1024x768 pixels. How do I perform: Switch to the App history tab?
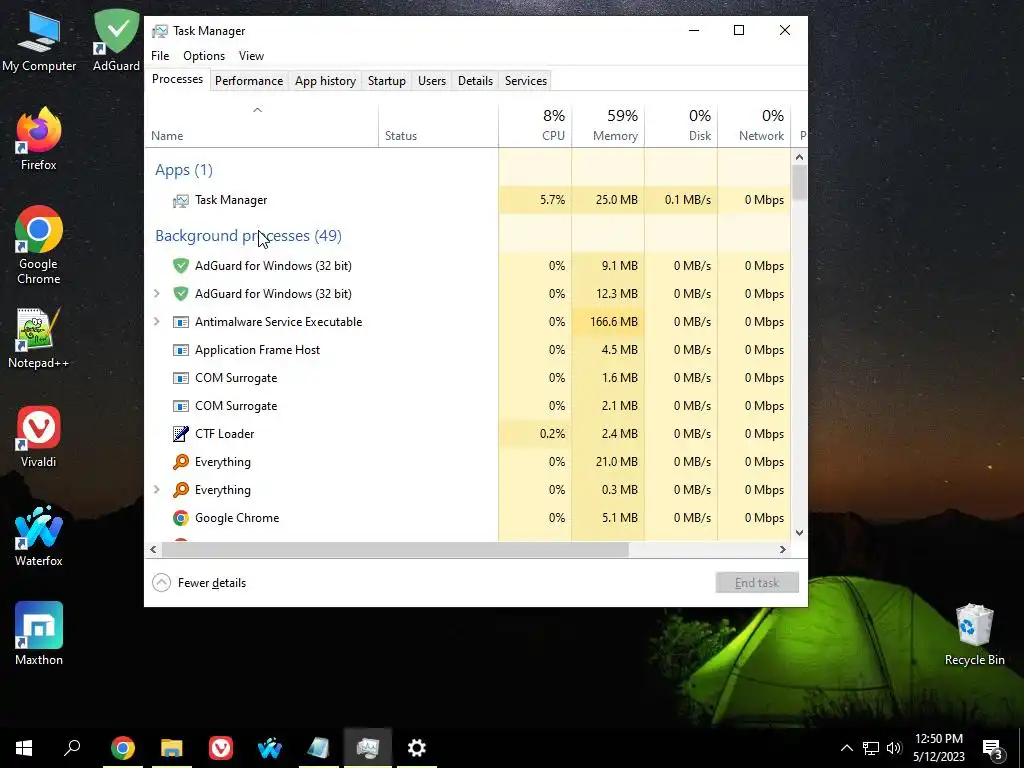coord(325,81)
